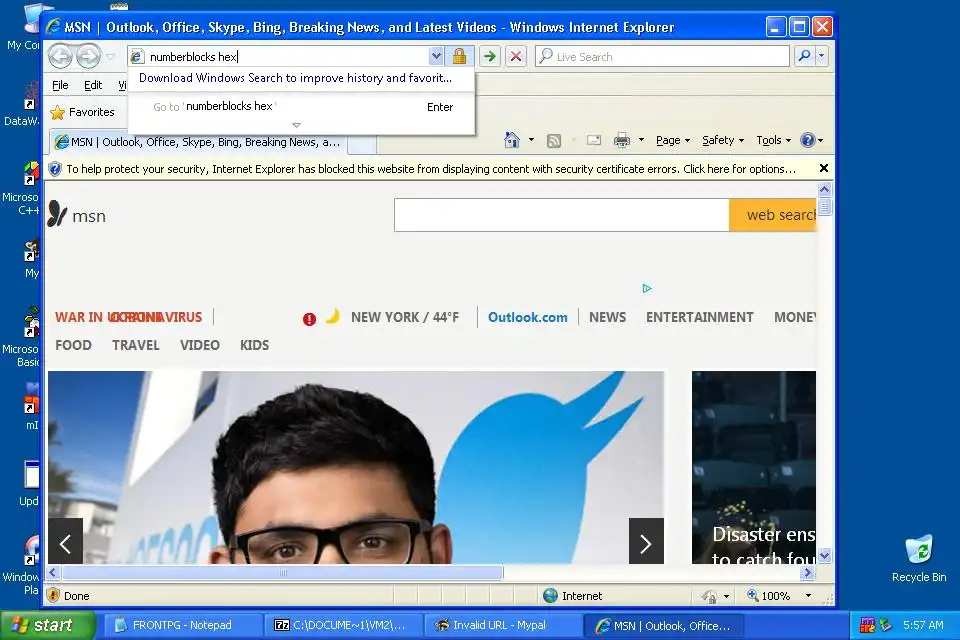This screenshot has width=960, height=640.
Task: Click the orange web search button
Action: coord(773,215)
